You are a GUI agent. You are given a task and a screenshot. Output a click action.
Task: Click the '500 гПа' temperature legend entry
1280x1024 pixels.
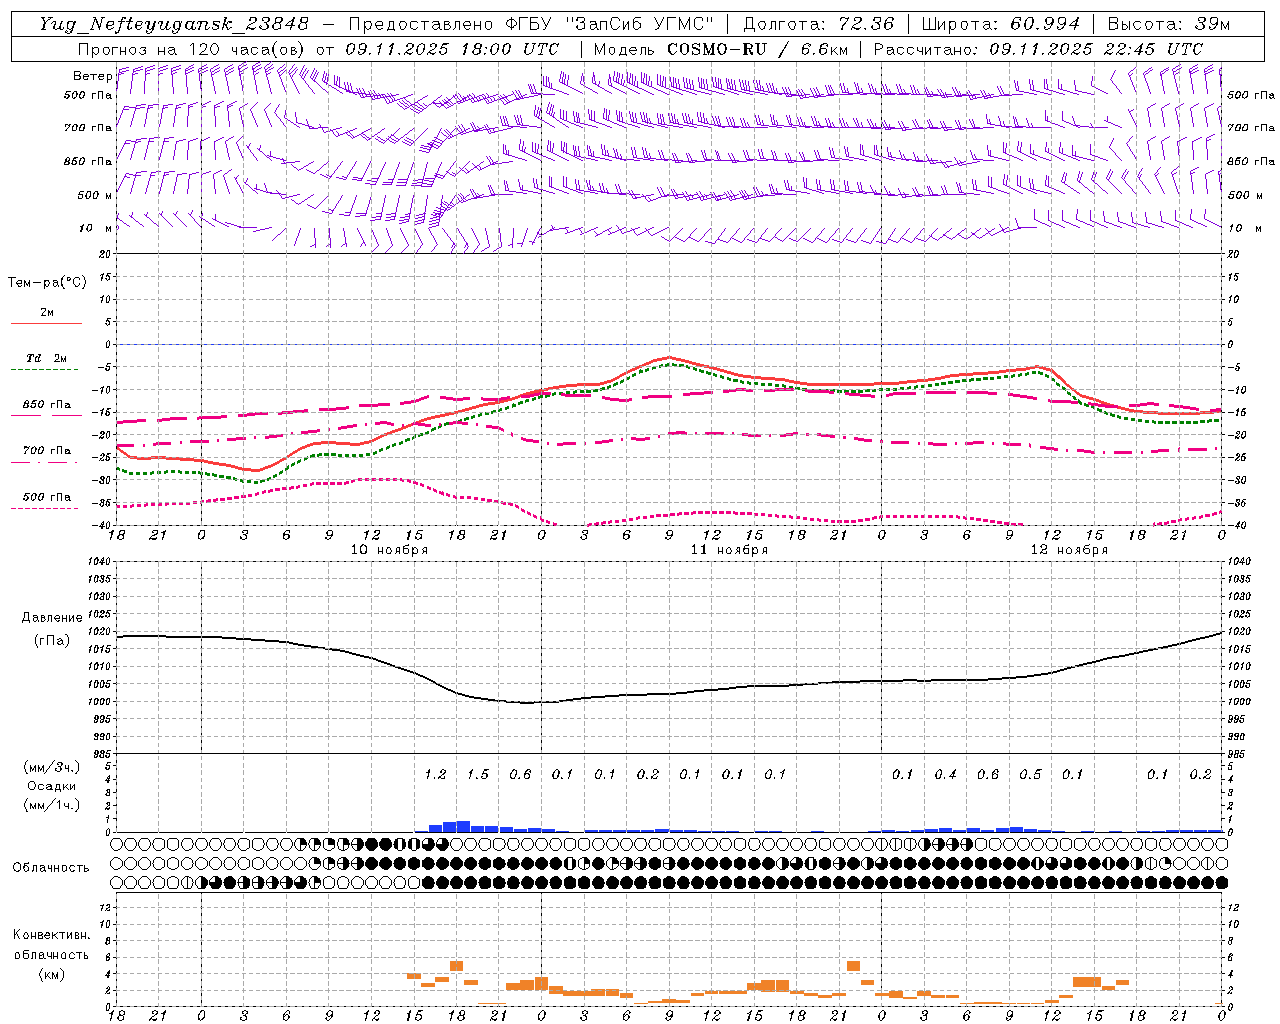(x=46, y=497)
